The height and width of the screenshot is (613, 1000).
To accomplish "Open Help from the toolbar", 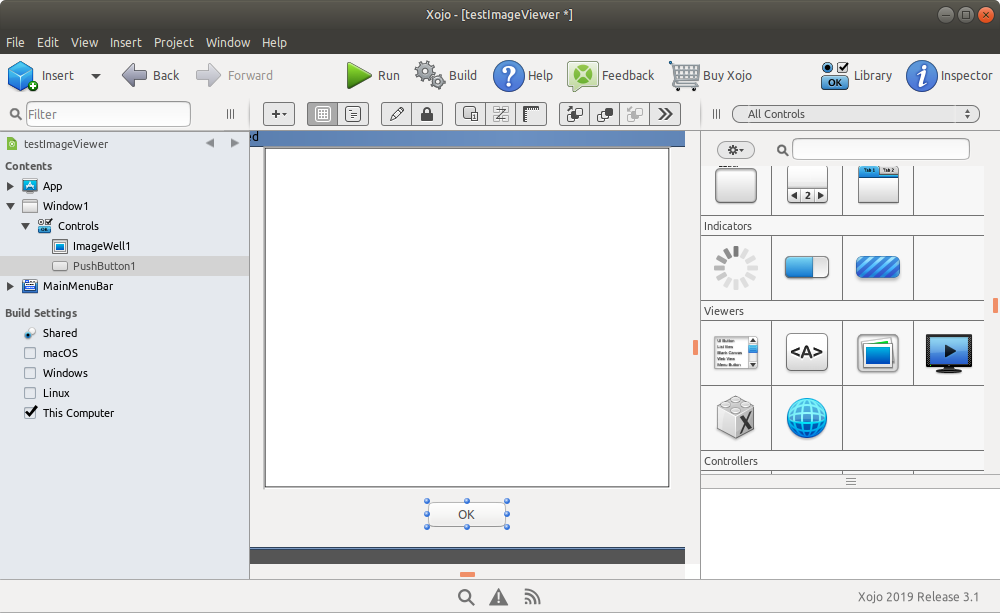I will [x=523, y=75].
